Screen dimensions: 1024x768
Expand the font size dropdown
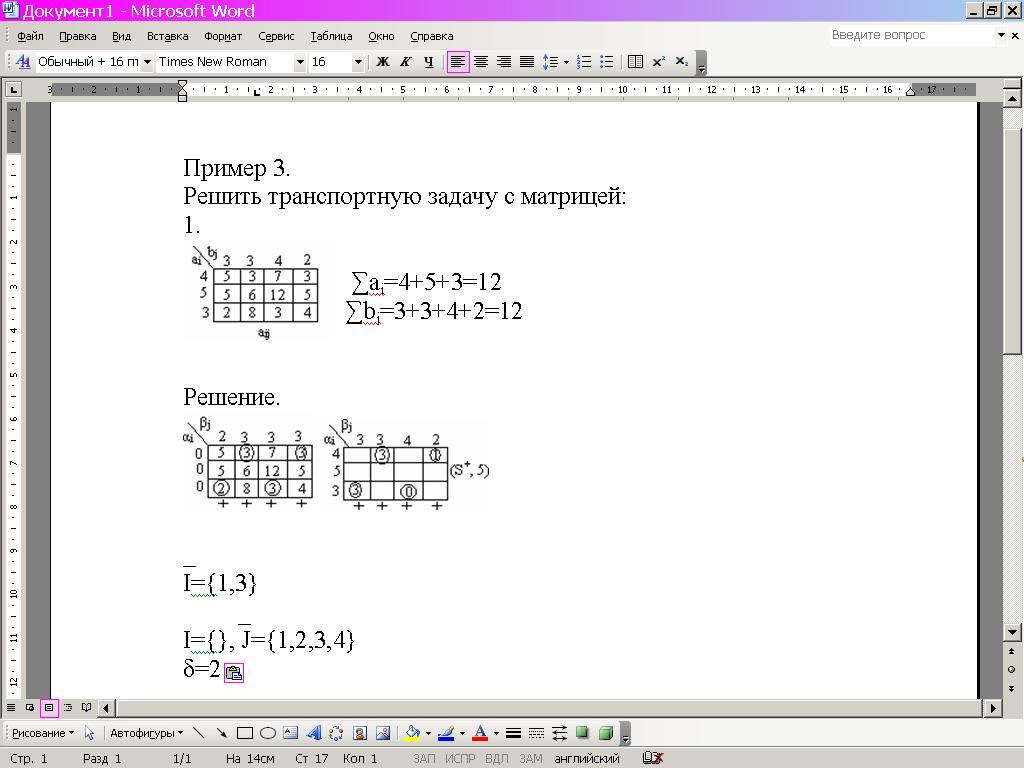(x=358, y=62)
